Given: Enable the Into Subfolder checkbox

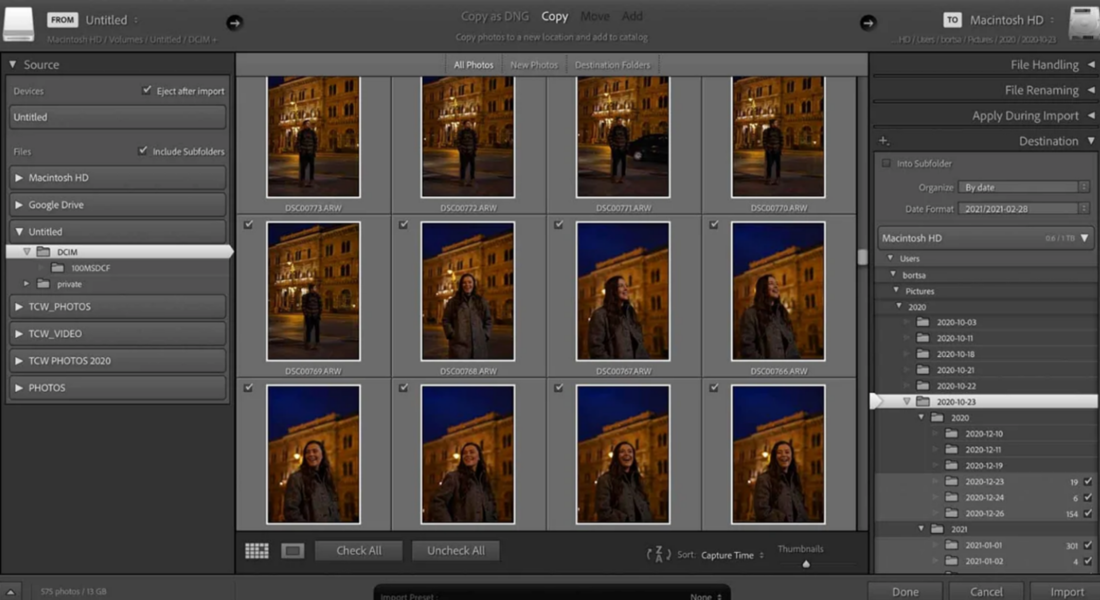Looking at the screenshot, I should pyautogui.click(x=886, y=163).
